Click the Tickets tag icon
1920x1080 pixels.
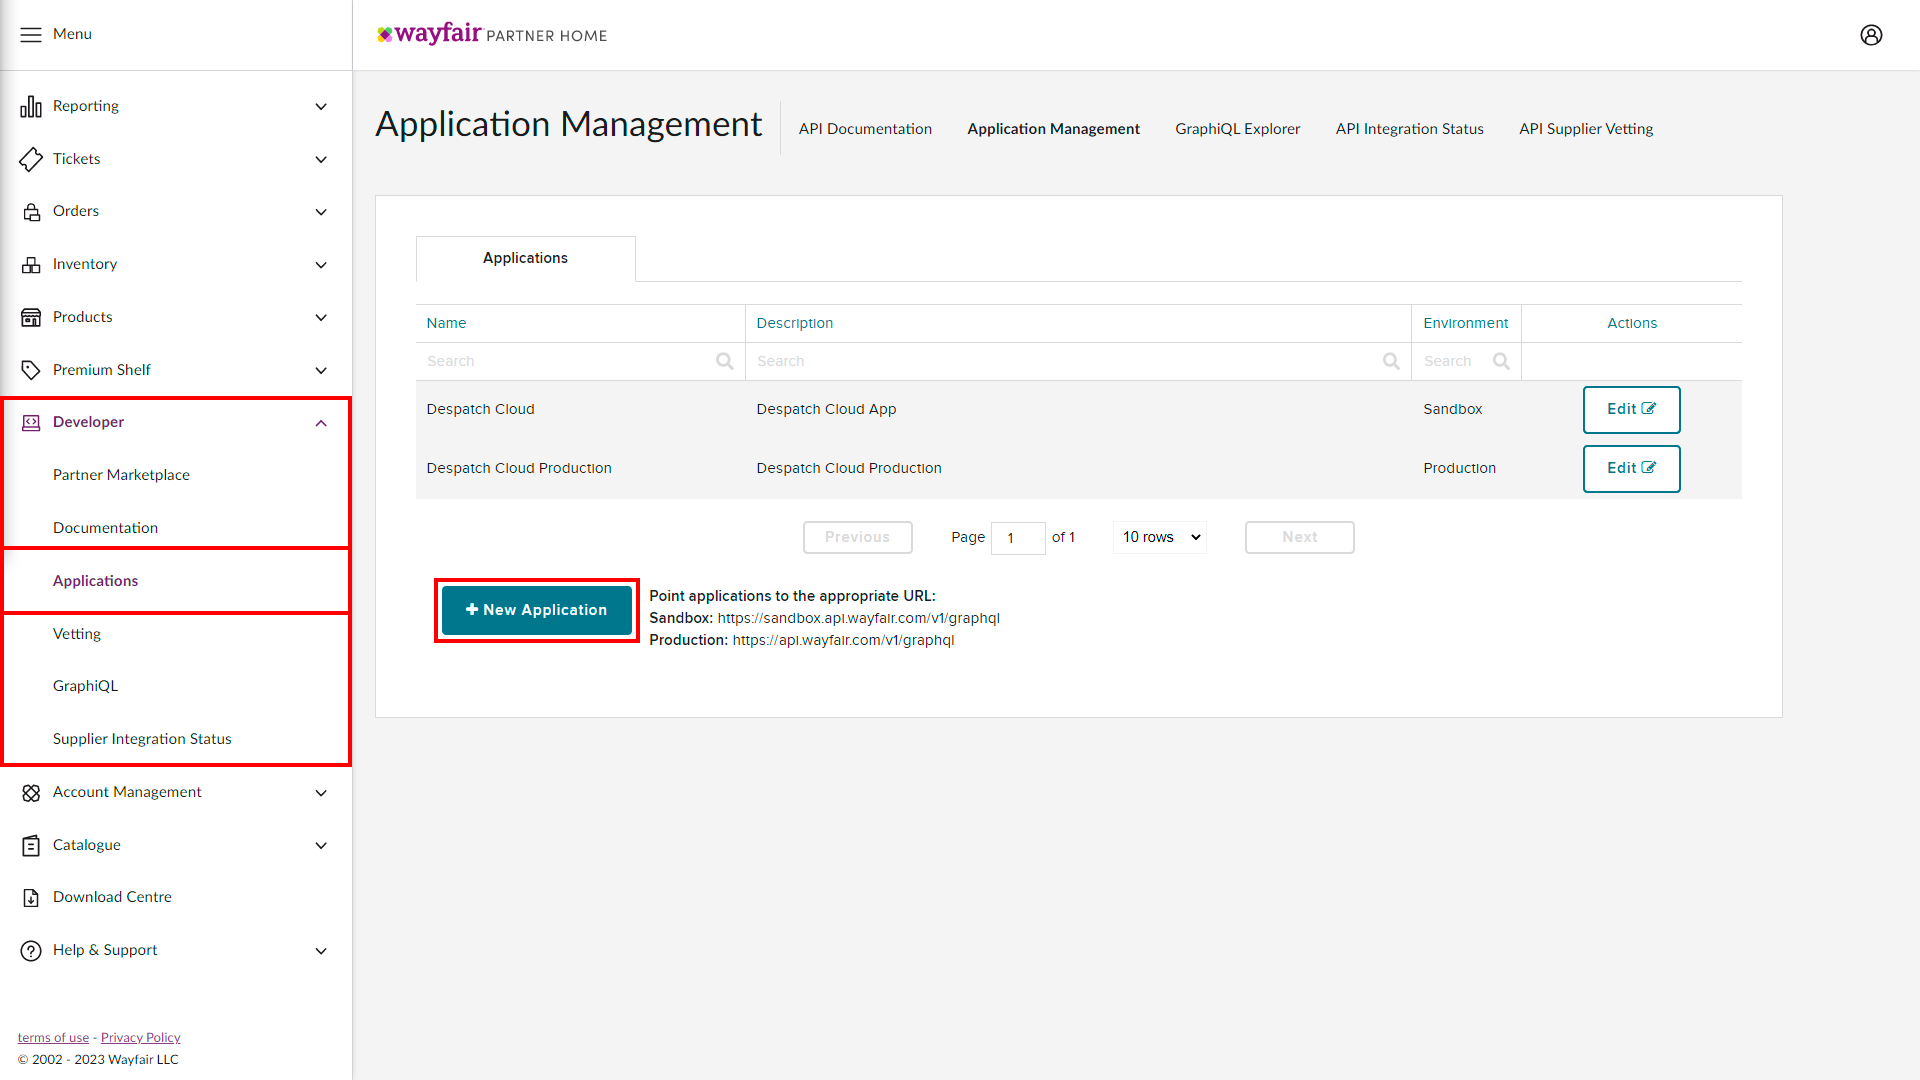(x=31, y=159)
